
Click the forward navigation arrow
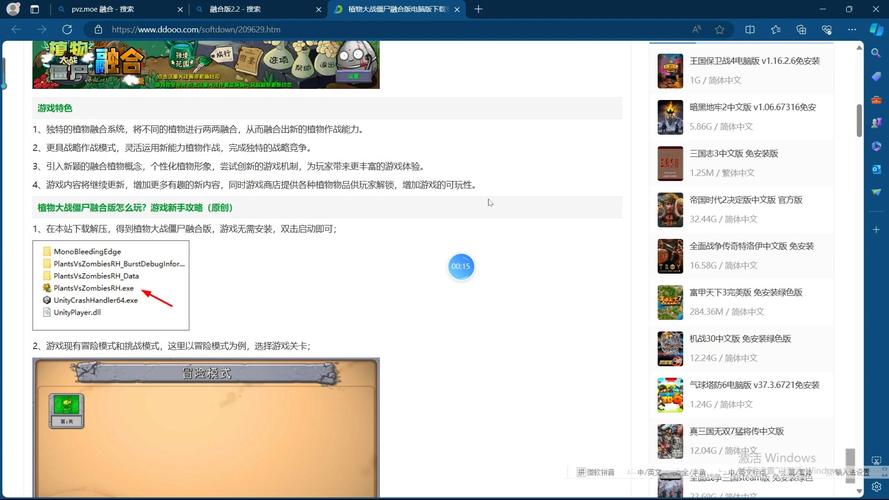pos(41,29)
